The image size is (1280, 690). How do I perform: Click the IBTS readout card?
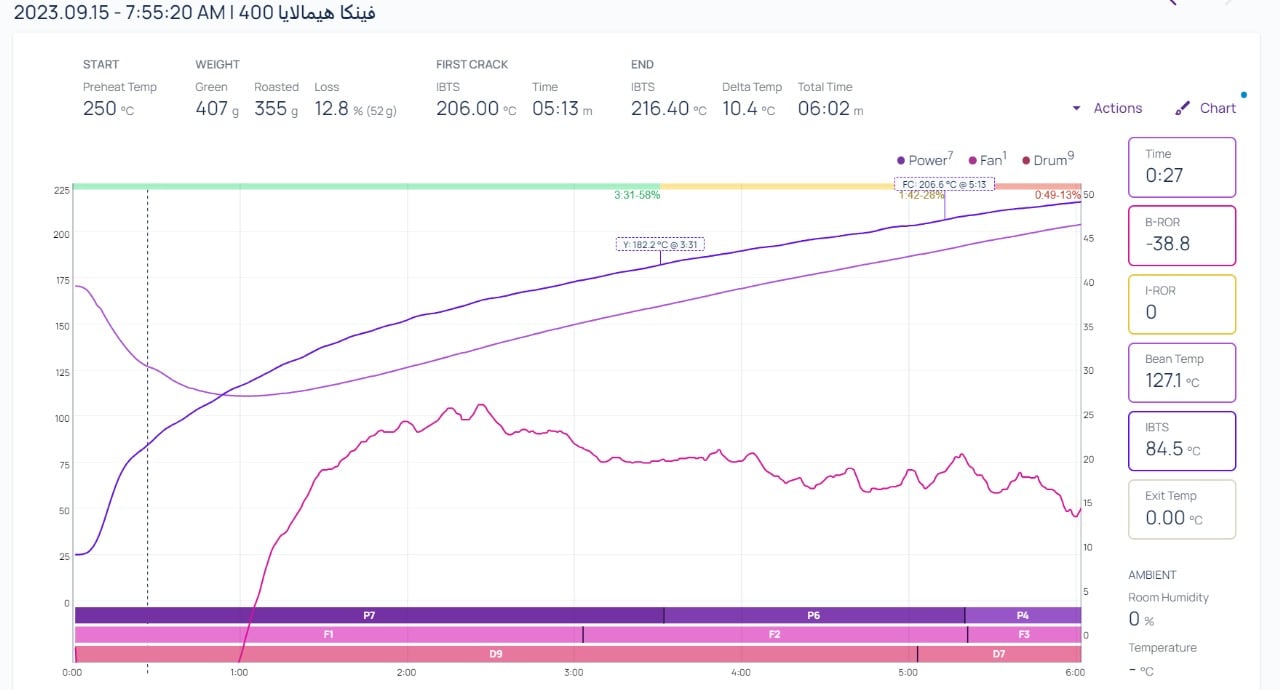pos(1182,440)
